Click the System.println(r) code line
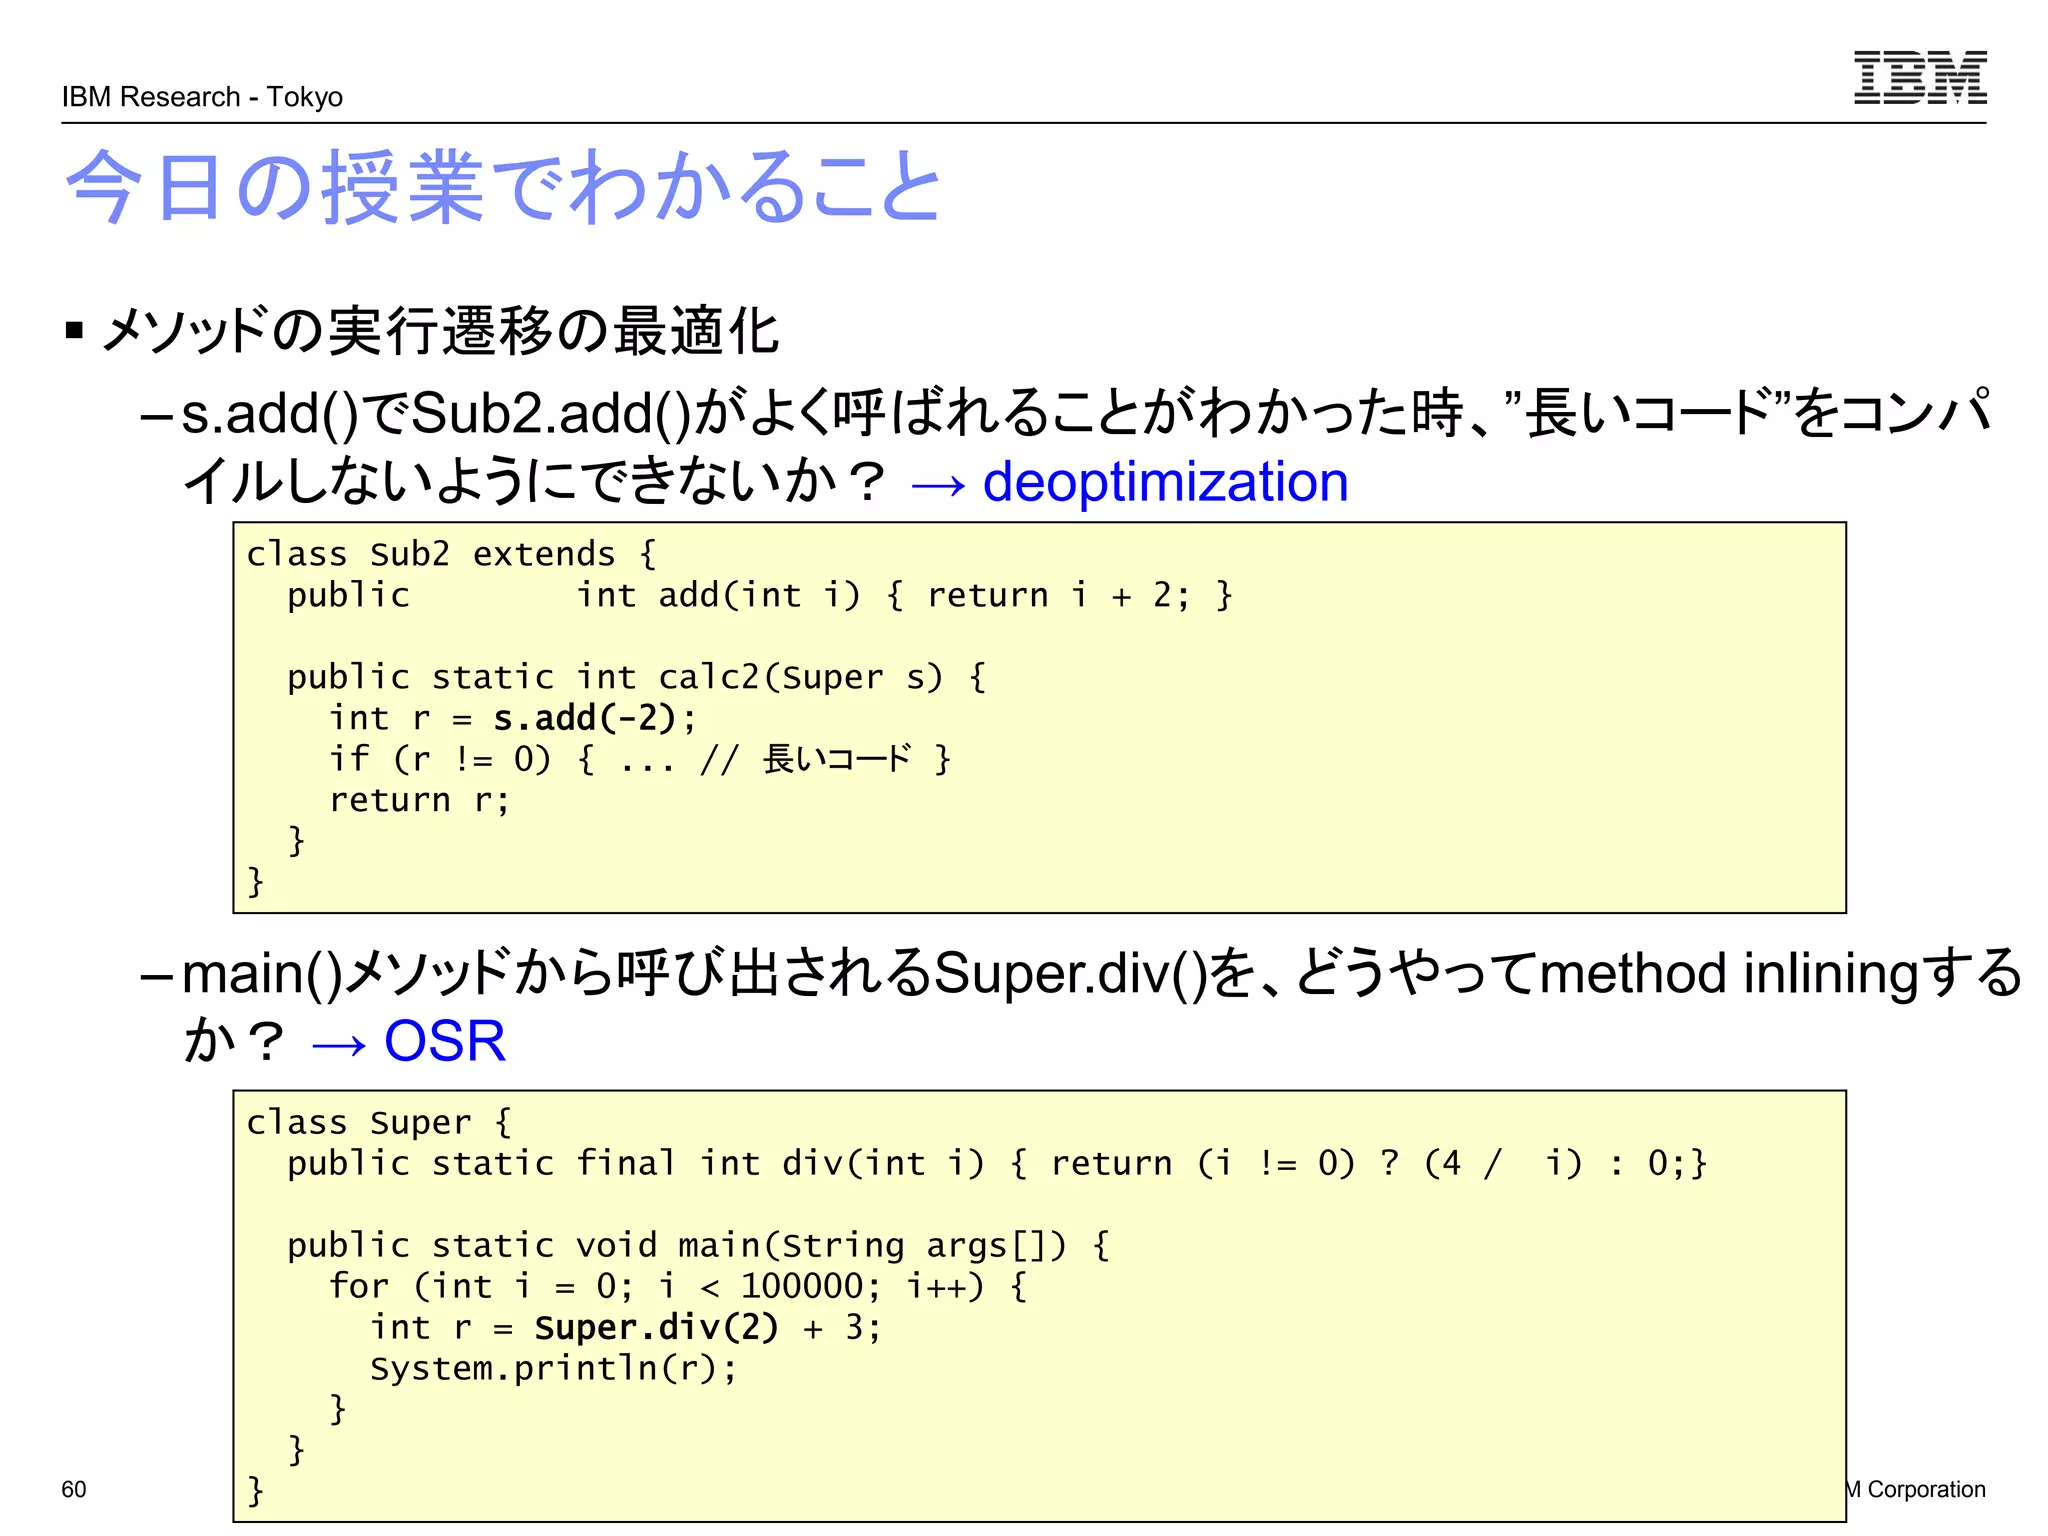Screen dimensions: 2048x1536 click(553, 1368)
